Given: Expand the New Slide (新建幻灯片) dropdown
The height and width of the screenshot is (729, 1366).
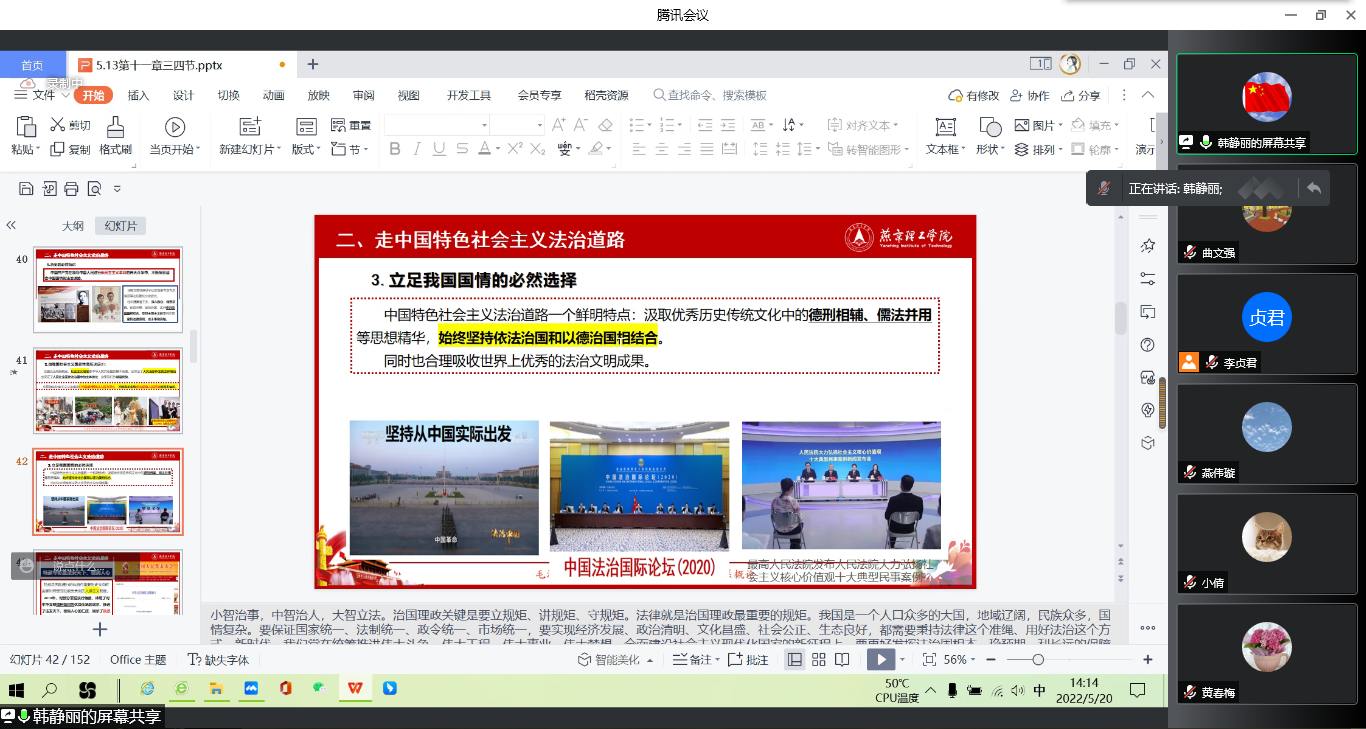Looking at the screenshot, I should tap(278, 150).
